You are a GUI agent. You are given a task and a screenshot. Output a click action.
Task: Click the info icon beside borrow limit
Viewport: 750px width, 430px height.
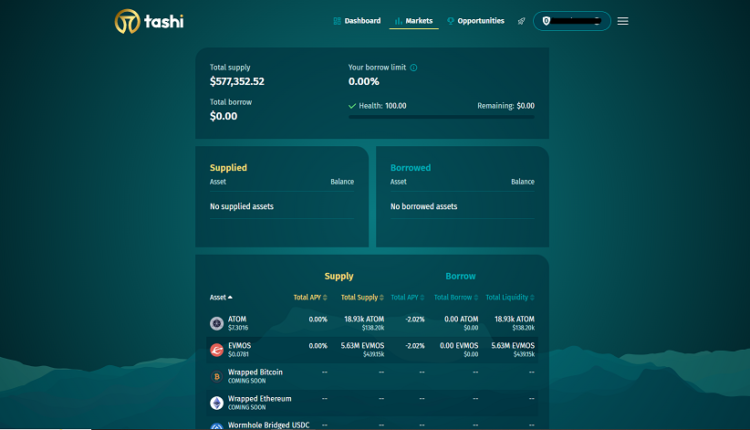(x=414, y=68)
